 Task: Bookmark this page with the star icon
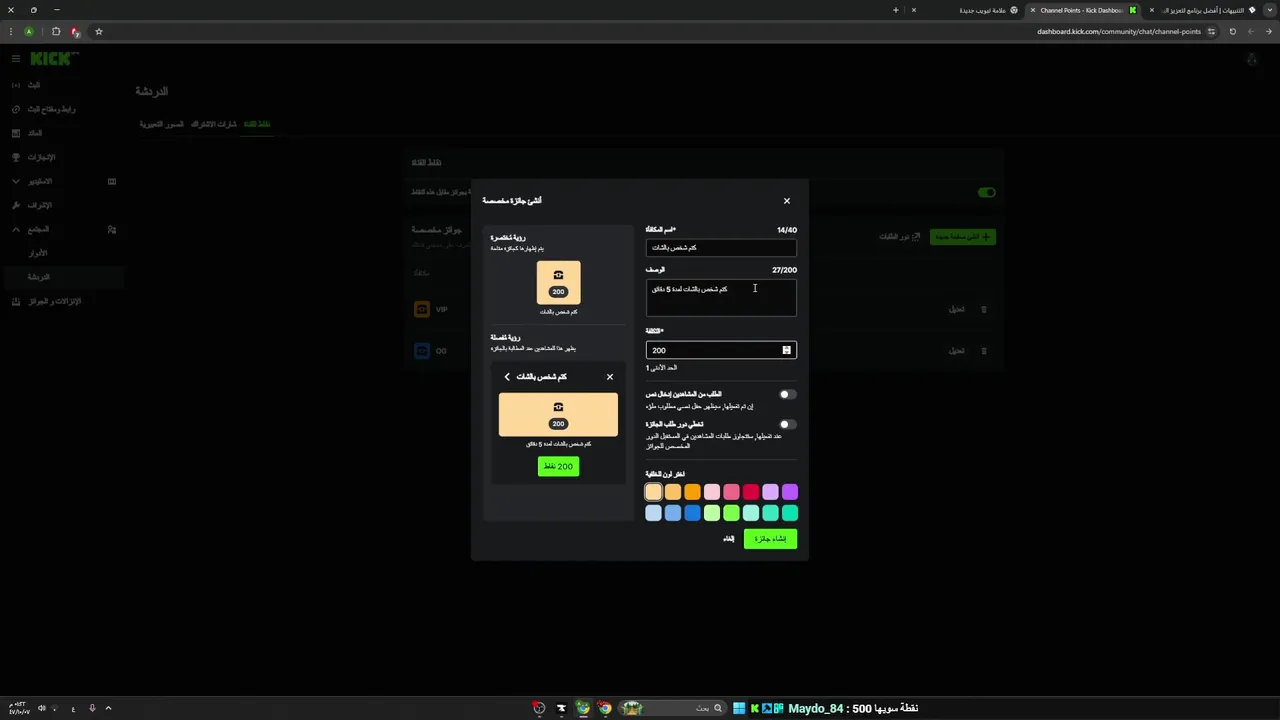coord(98,31)
